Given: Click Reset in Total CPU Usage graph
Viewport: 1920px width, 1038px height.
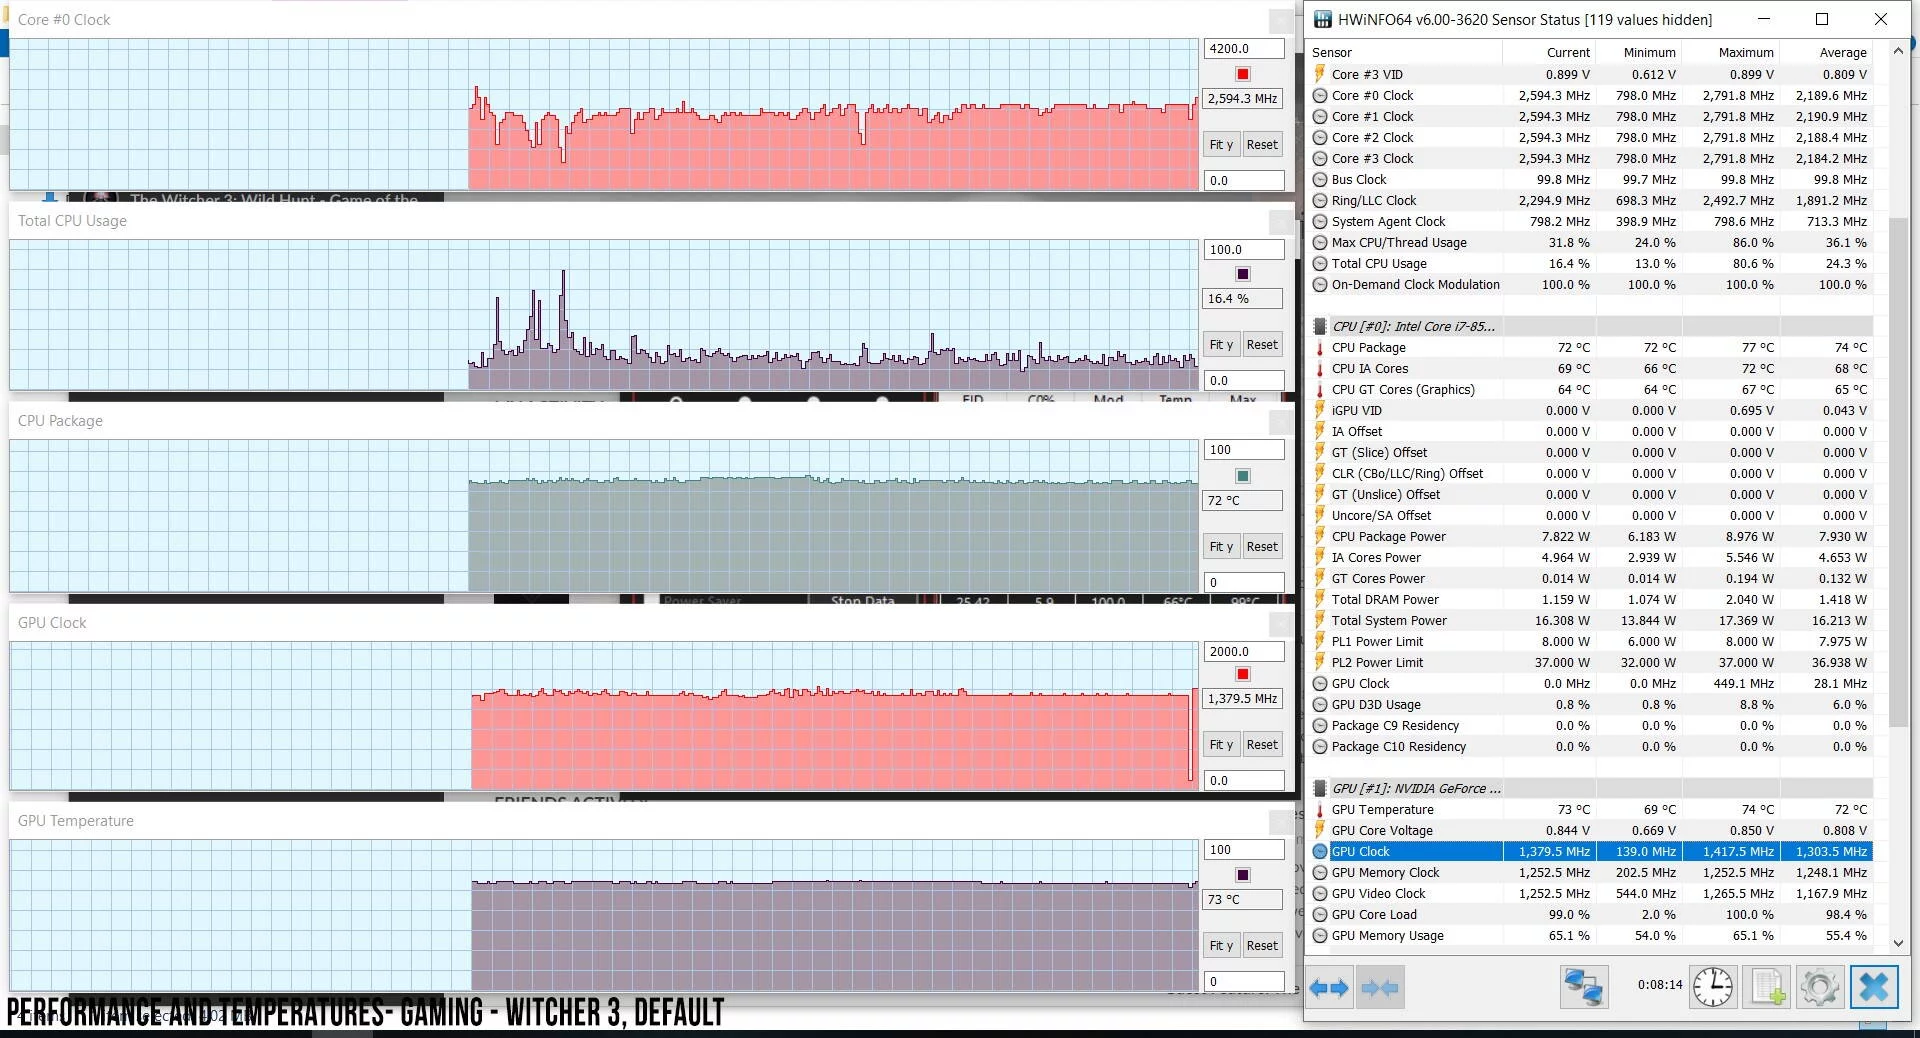Looking at the screenshot, I should (1262, 344).
